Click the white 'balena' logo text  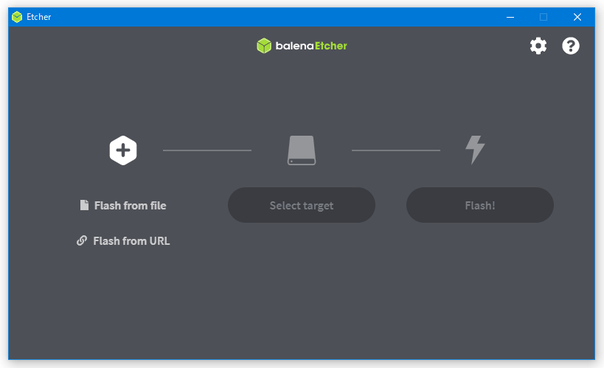pos(295,46)
